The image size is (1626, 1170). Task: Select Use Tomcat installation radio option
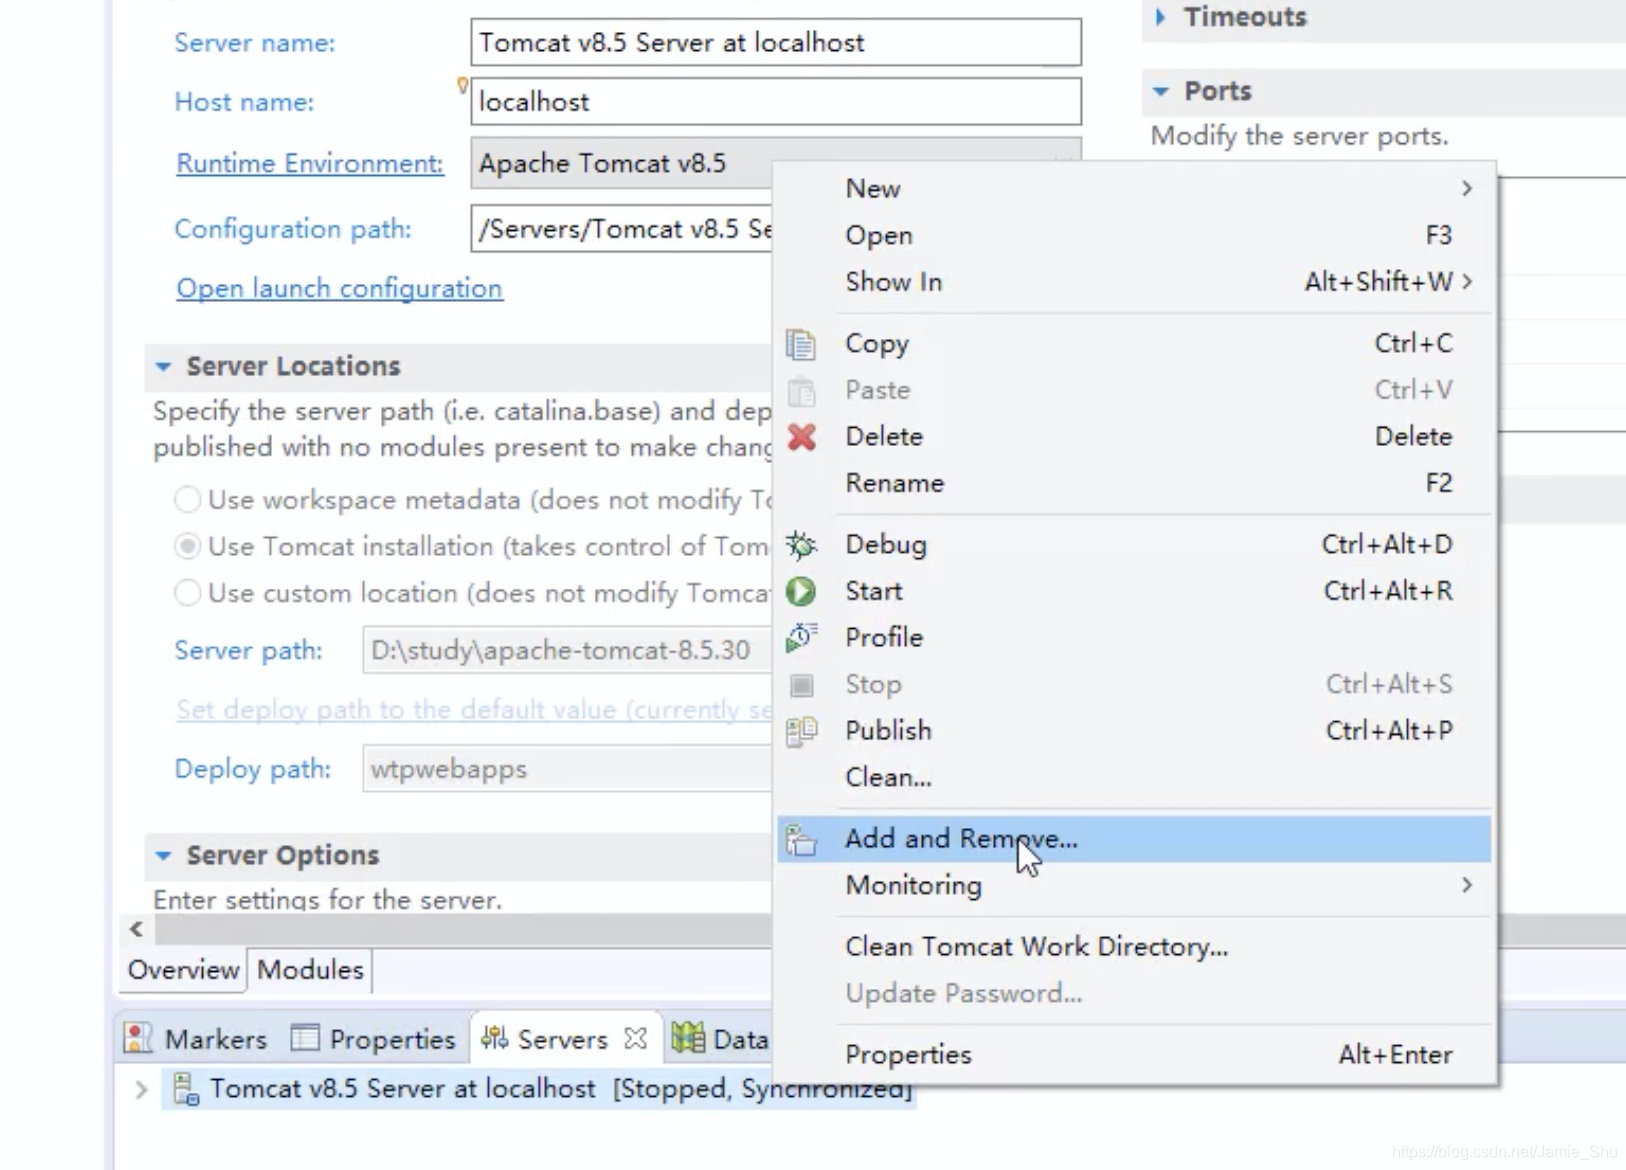187,546
